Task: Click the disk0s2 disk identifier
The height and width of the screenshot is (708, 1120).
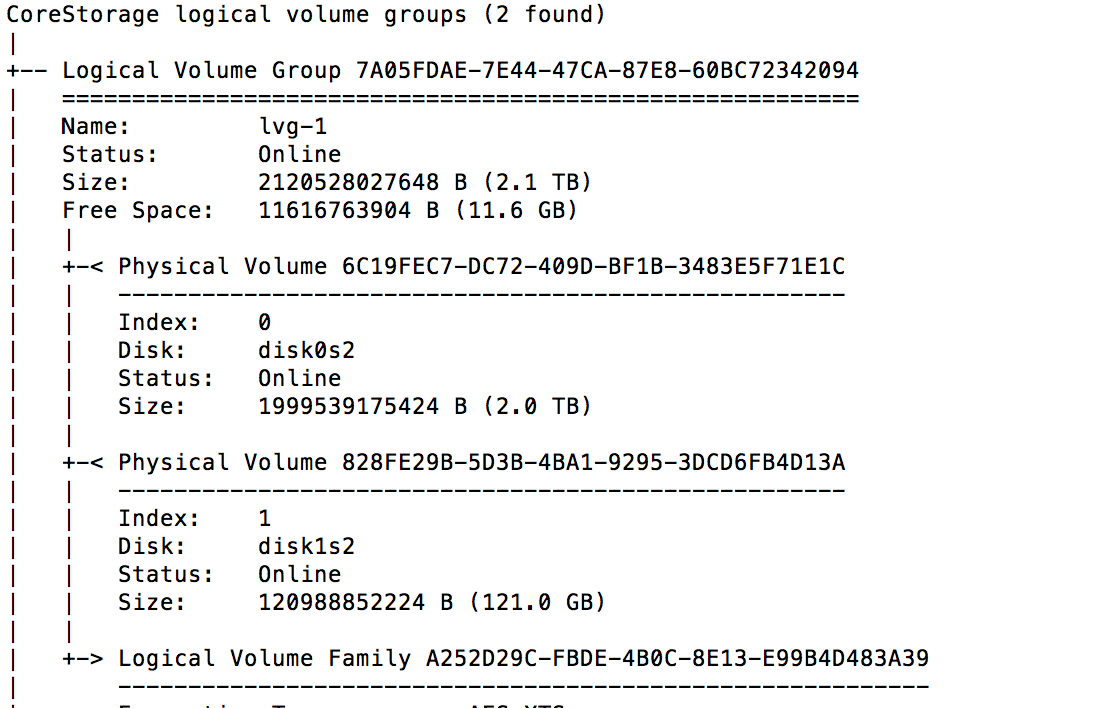Action: click(x=306, y=351)
